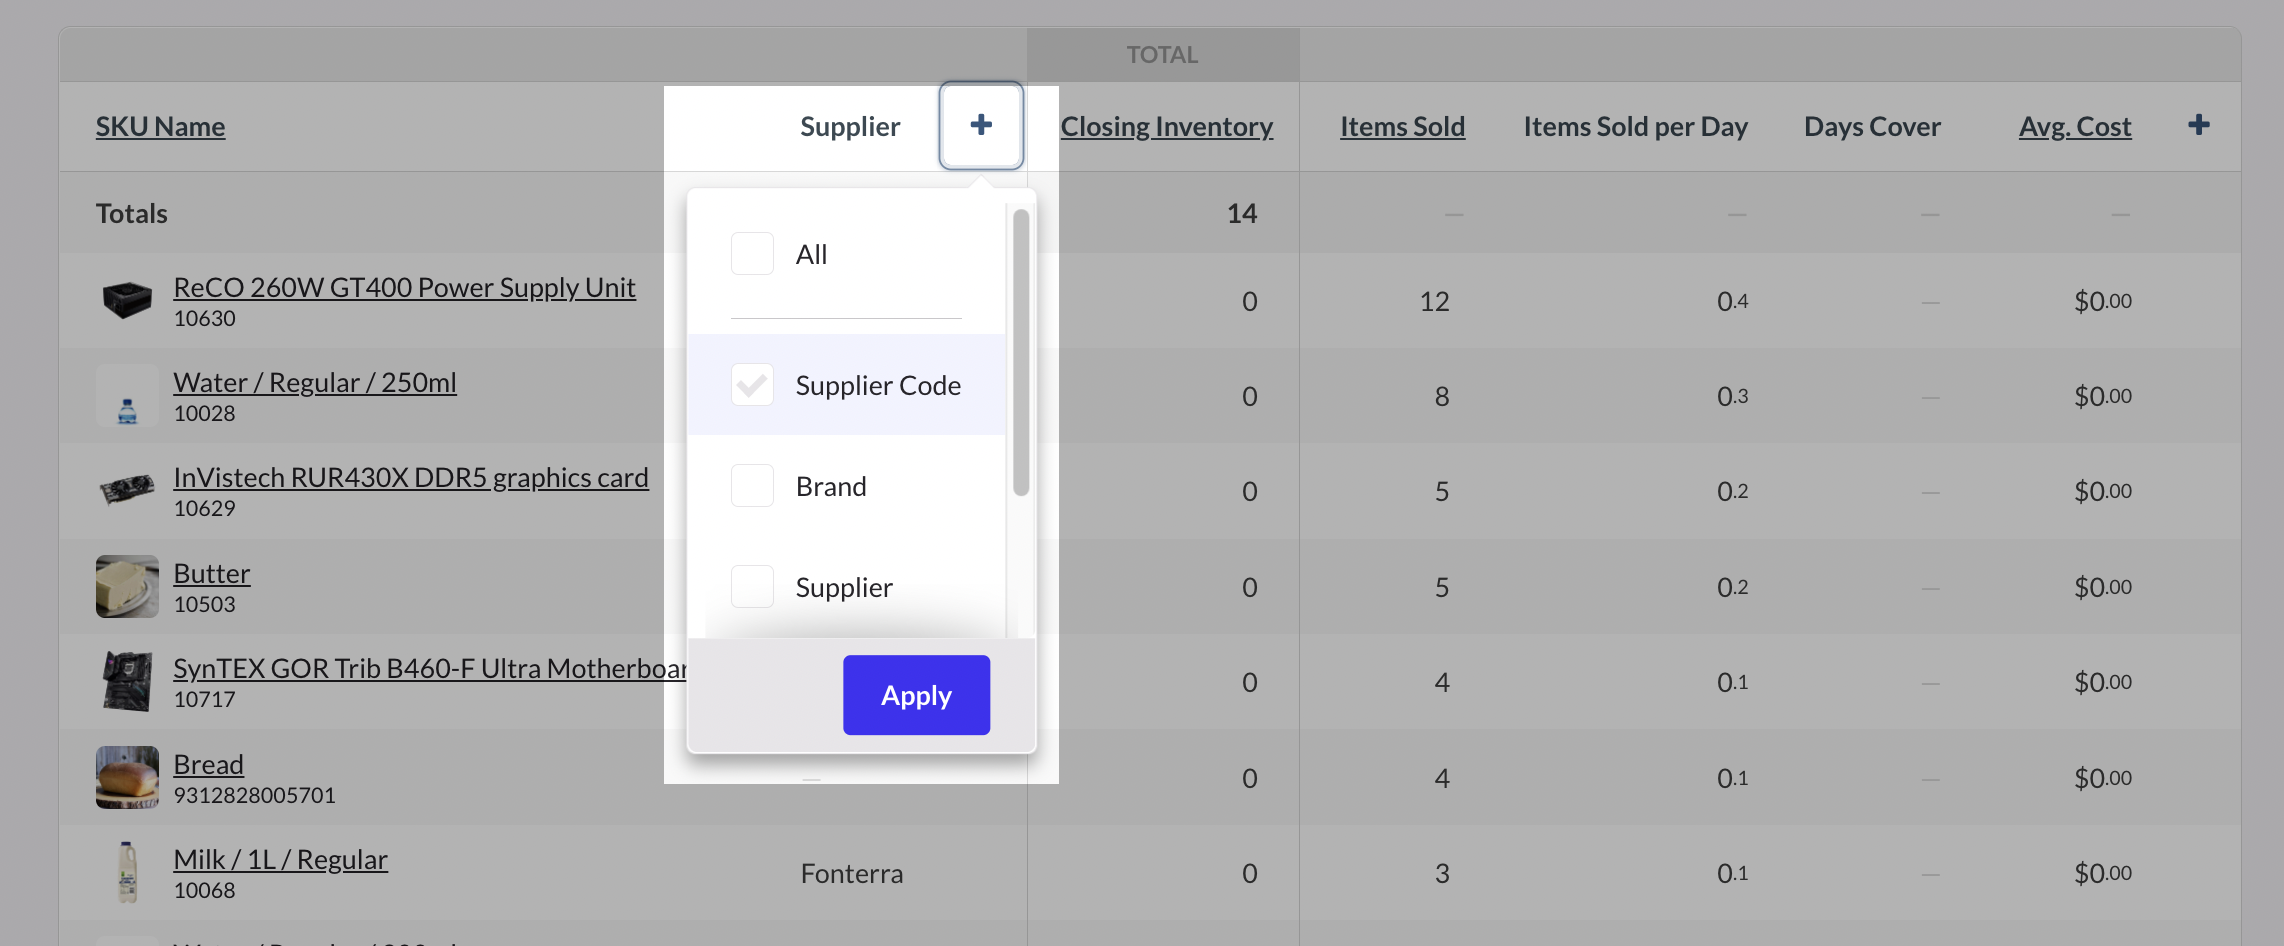Click the Water Regular 250ml product image
The image size is (2284, 946).
pyautogui.click(x=127, y=396)
